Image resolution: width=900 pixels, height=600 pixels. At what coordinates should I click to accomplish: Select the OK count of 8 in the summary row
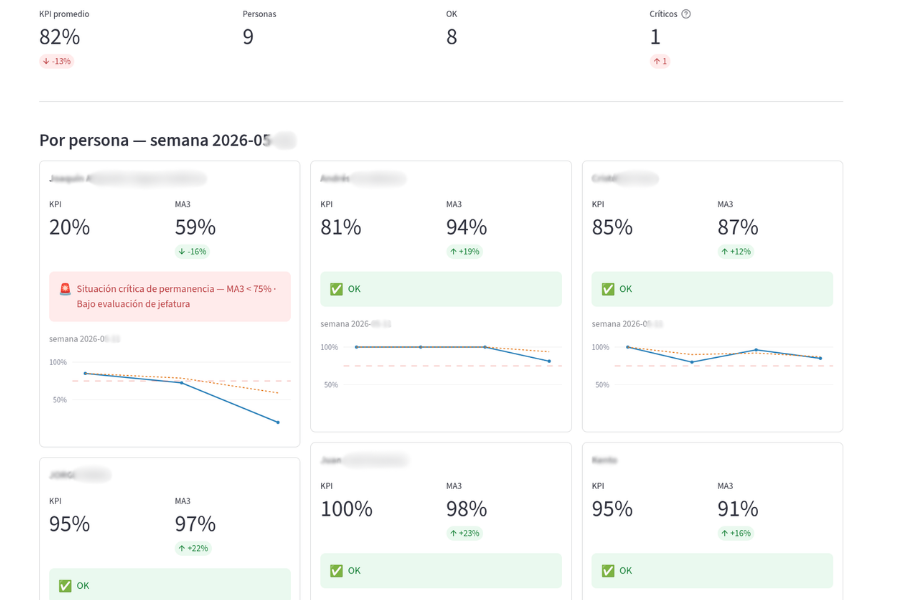(x=452, y=37)
